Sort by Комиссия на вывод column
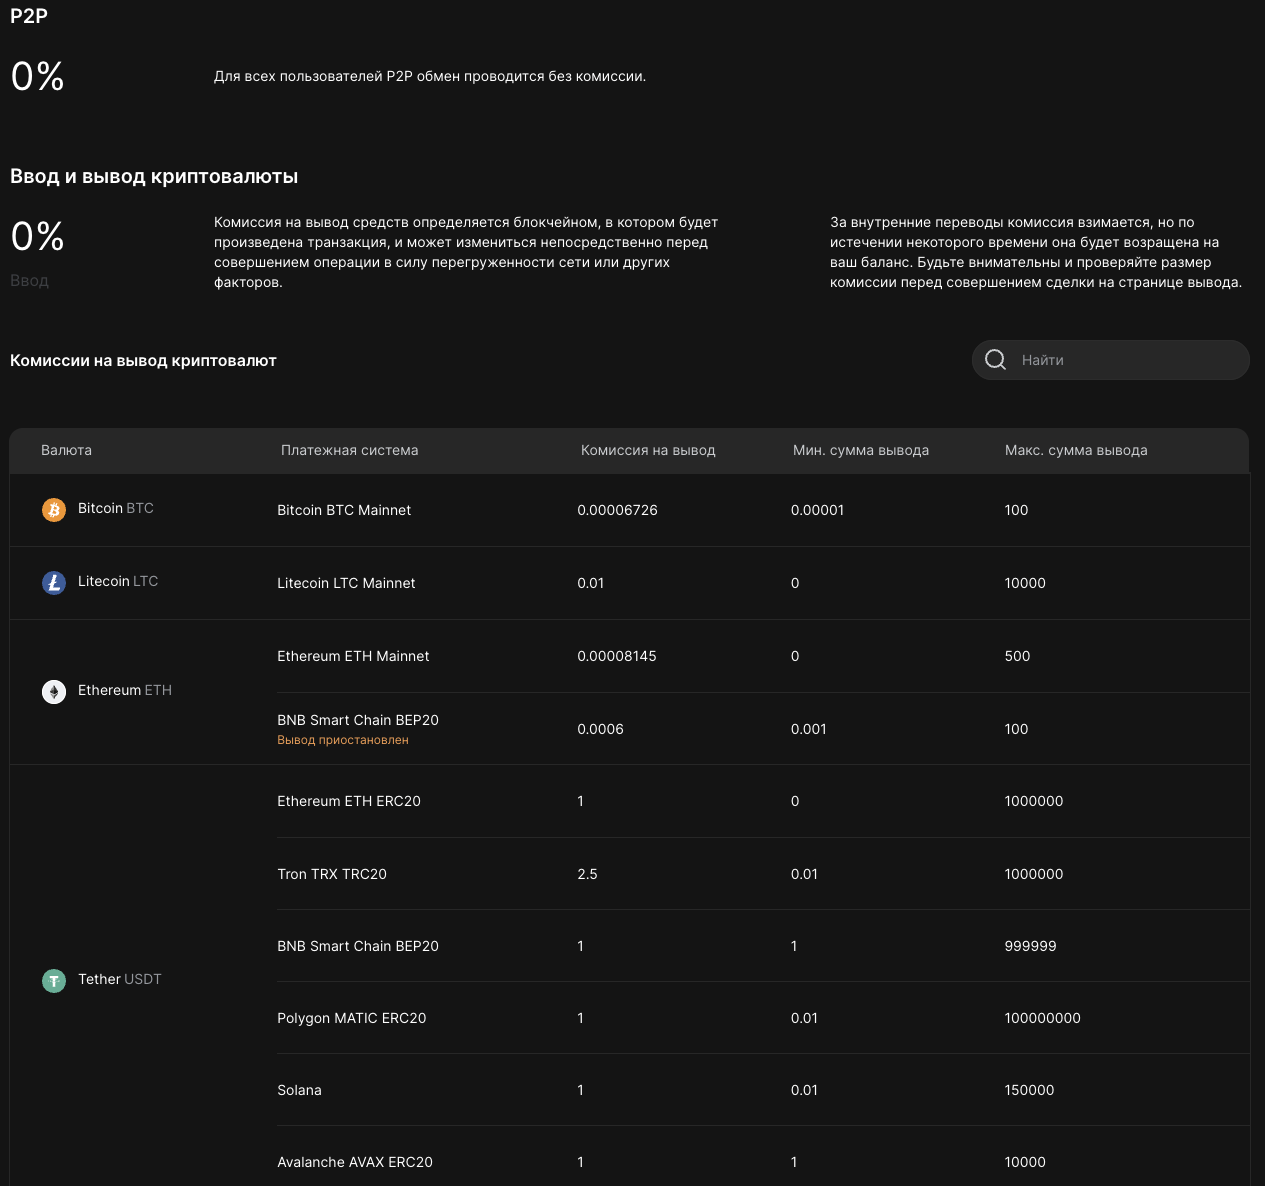The width and height of the screenshot is (1265, 1186). 648,450
